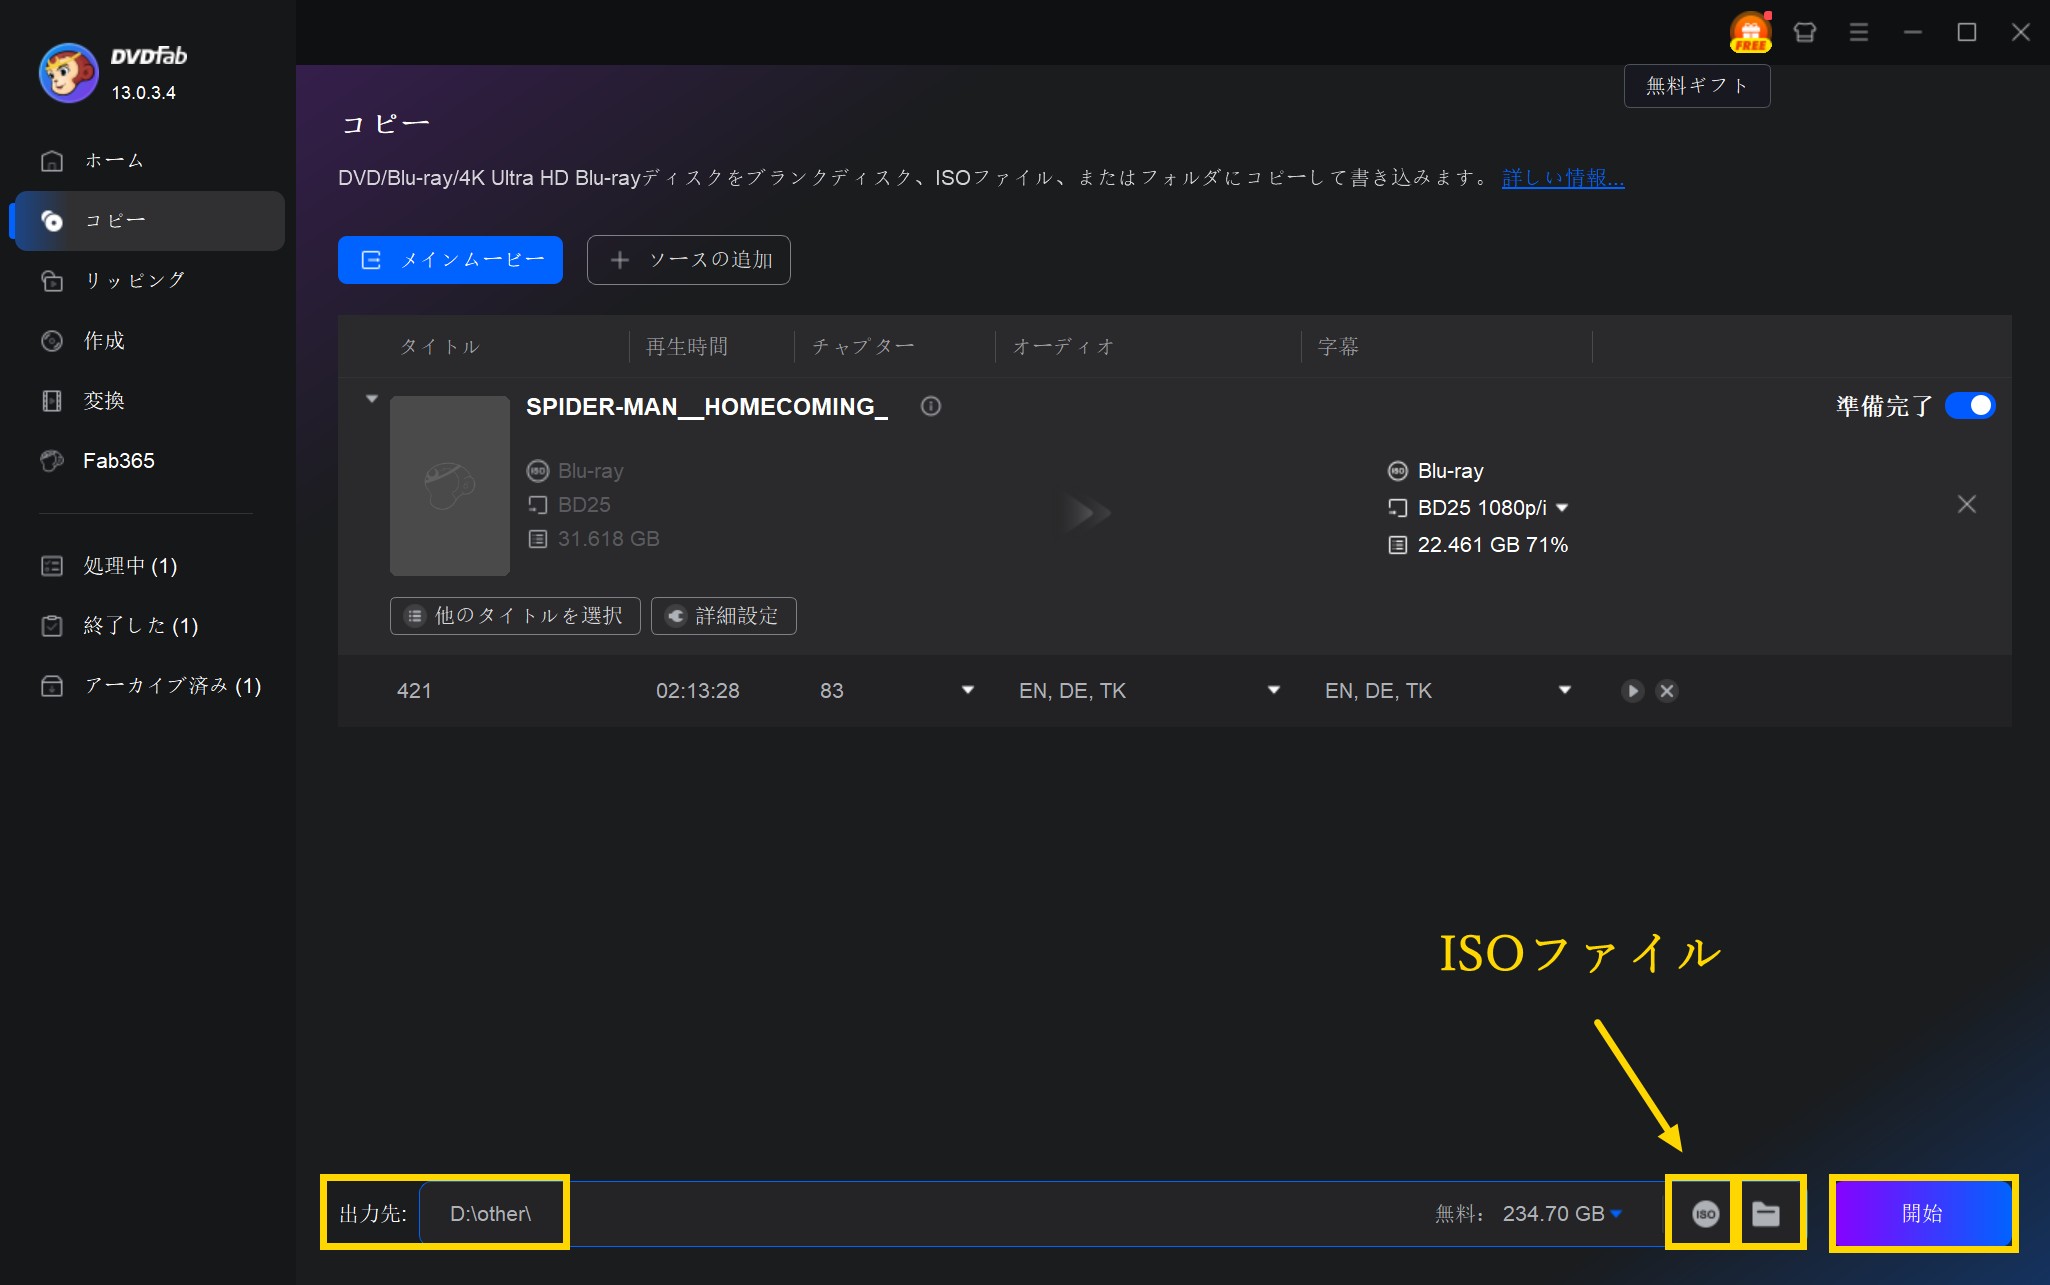2050x1285 pixels.
Task: Click the タイトル column header
Action: (x=440, y=347)
